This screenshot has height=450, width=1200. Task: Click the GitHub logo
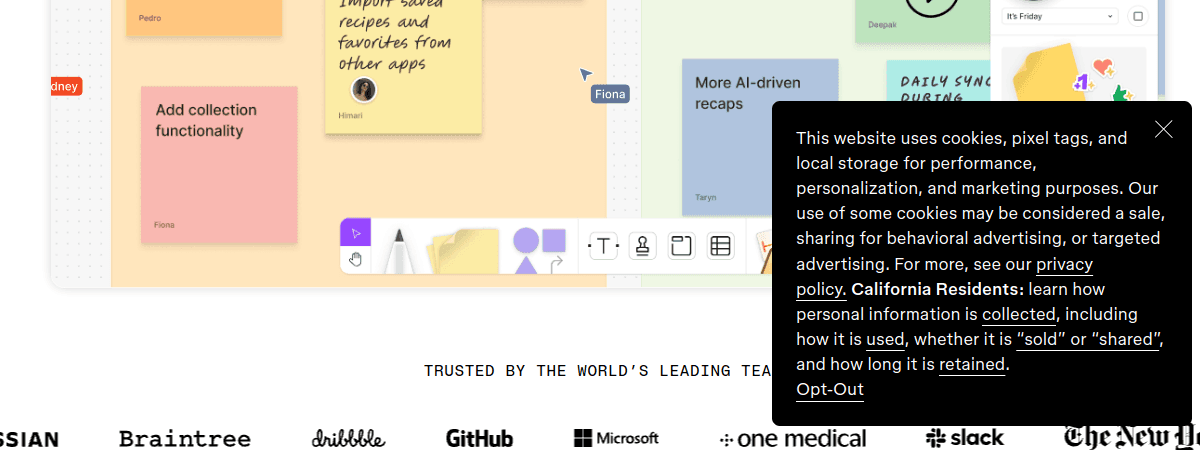coord(479,438)
